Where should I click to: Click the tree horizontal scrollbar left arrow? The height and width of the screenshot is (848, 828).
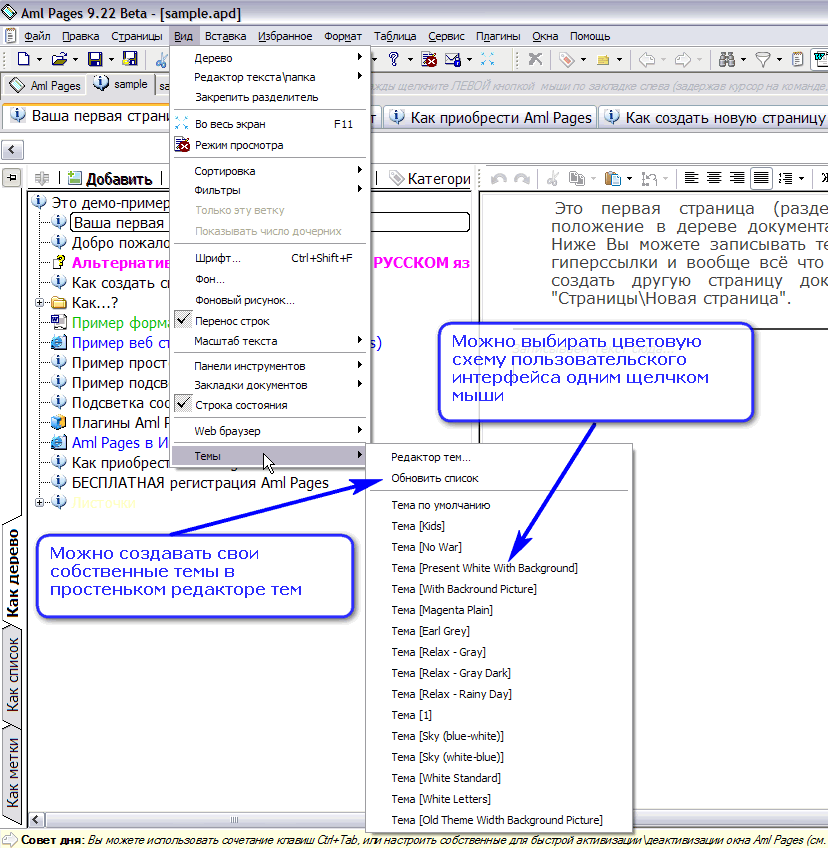click(x=36, y=819)
